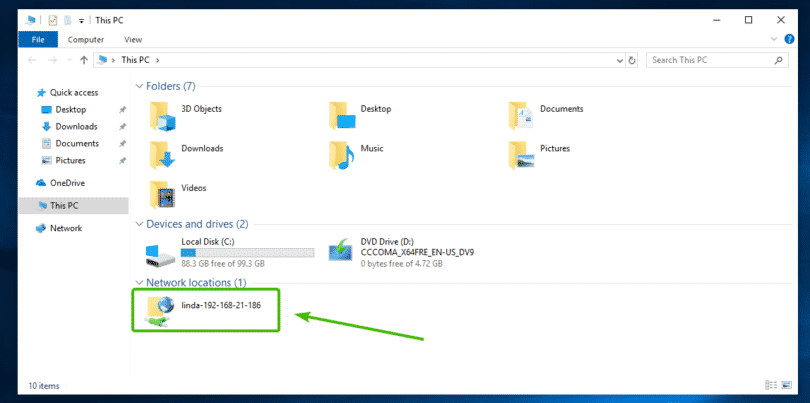This screenshot has height=403, width=810.
Task: Click This PC breadcrumb in address bar
Action: [x=135, y=60]
